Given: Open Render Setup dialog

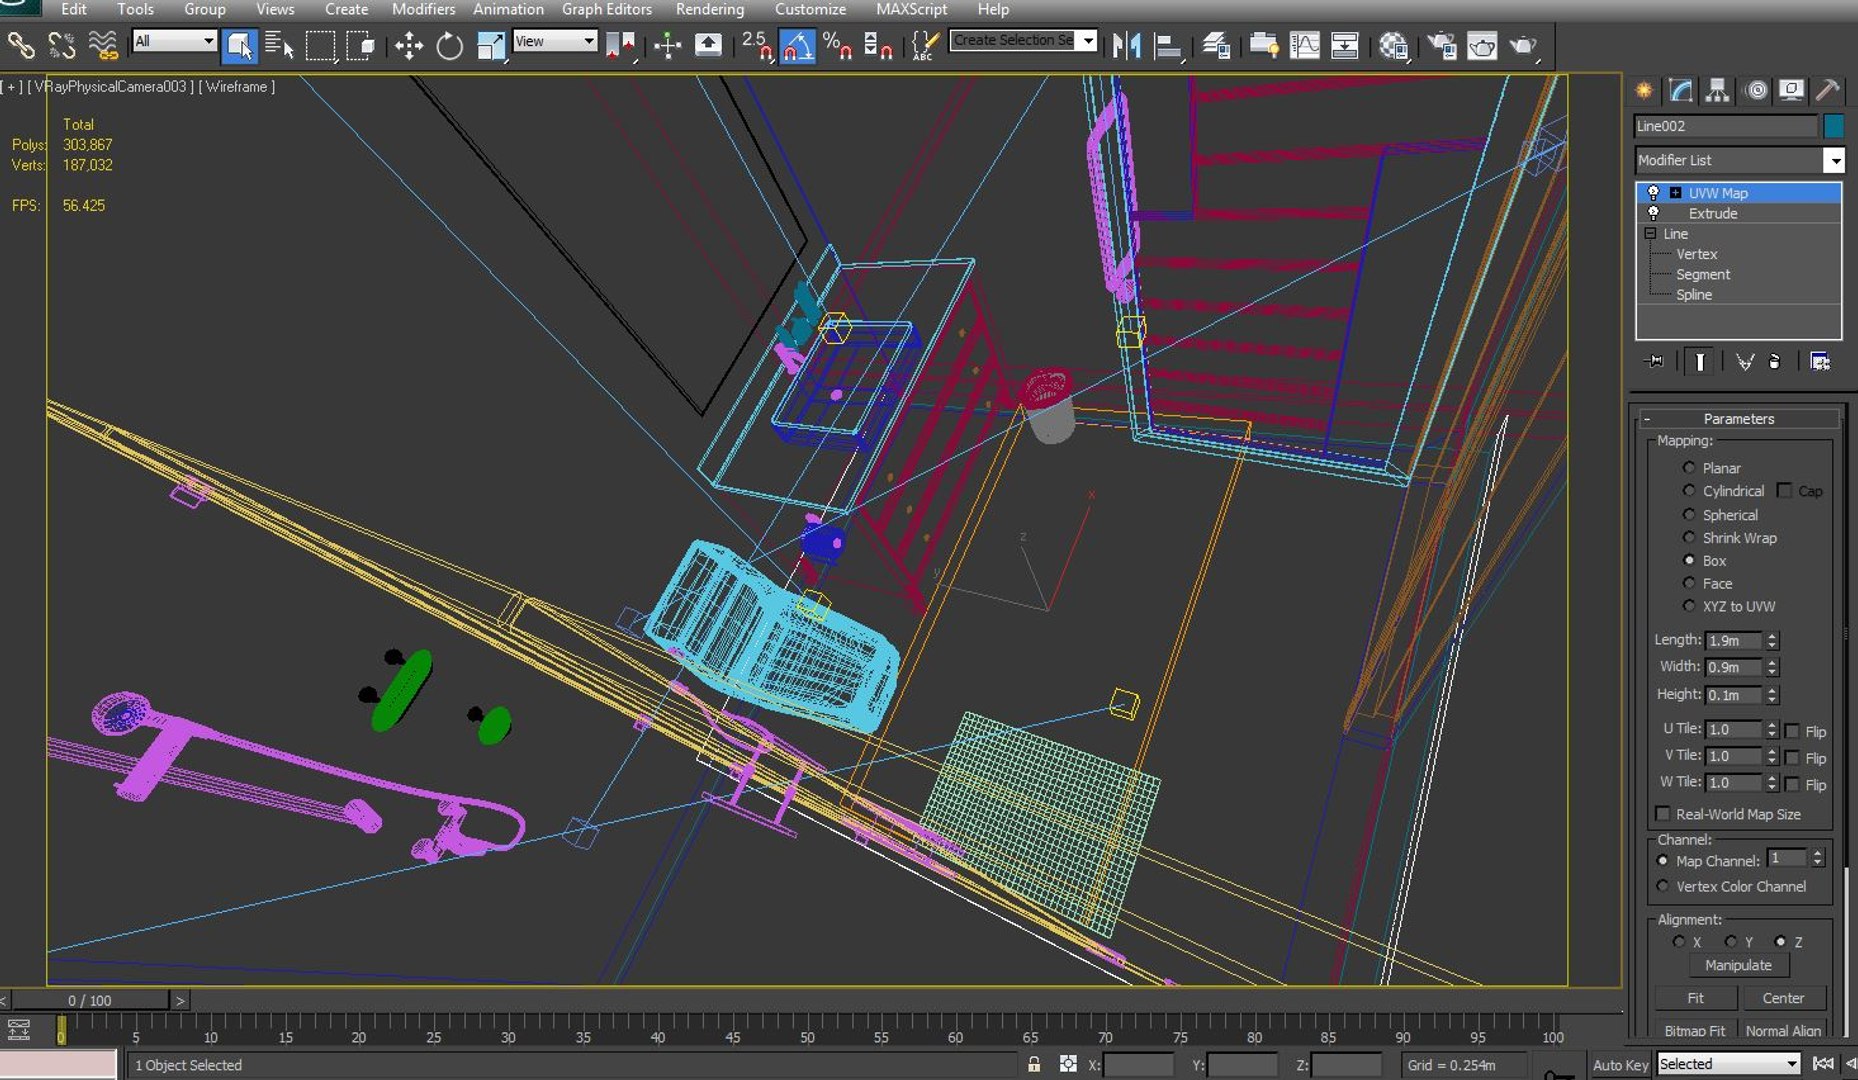Looking at the screenshot, I should (1441, 46).
